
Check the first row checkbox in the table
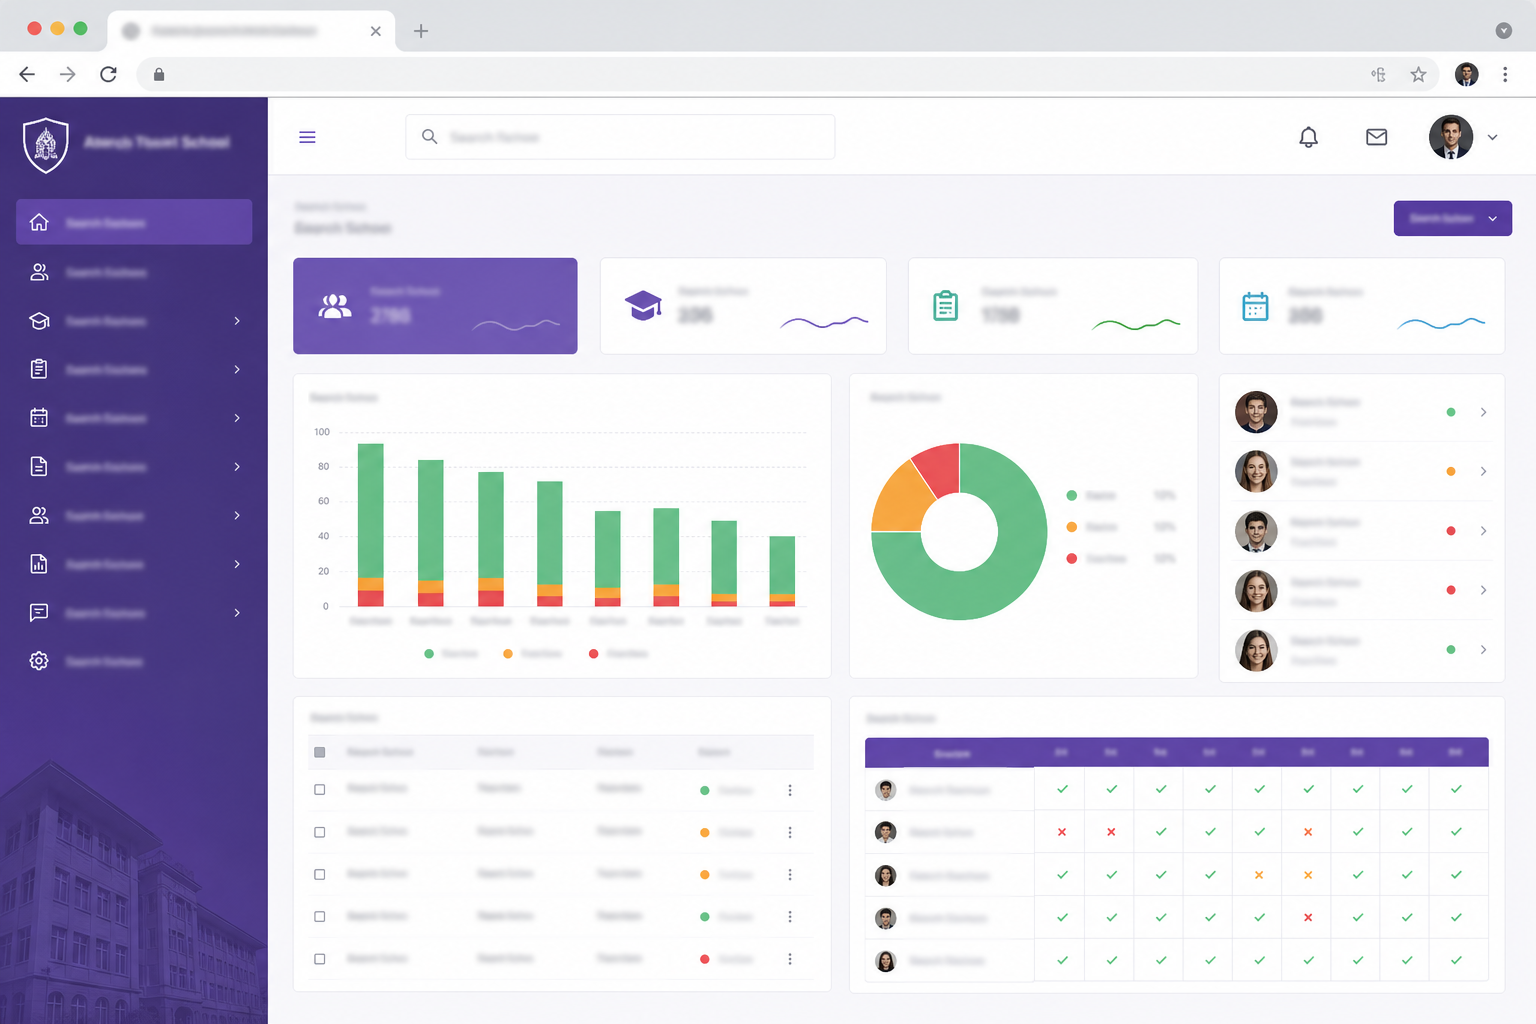click(320, 790)
